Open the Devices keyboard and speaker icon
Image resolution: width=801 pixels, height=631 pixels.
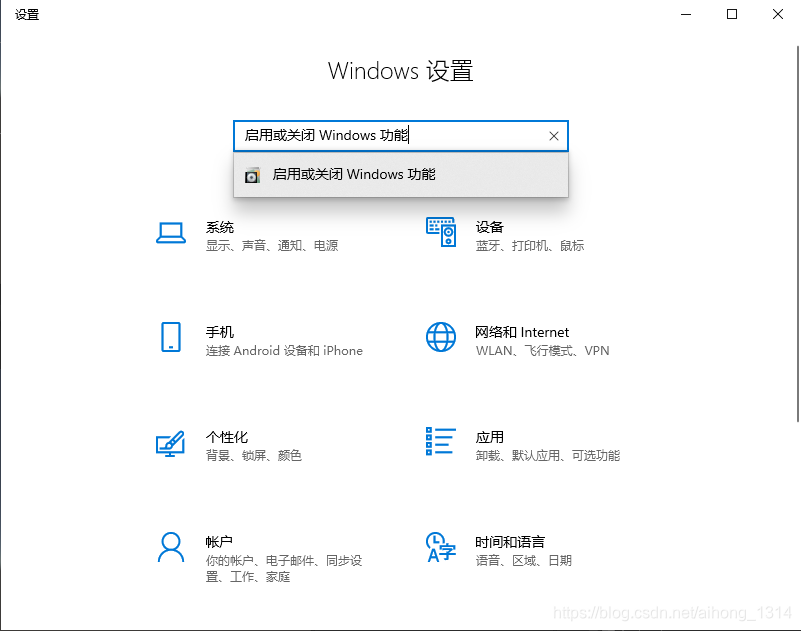(441, 232)
